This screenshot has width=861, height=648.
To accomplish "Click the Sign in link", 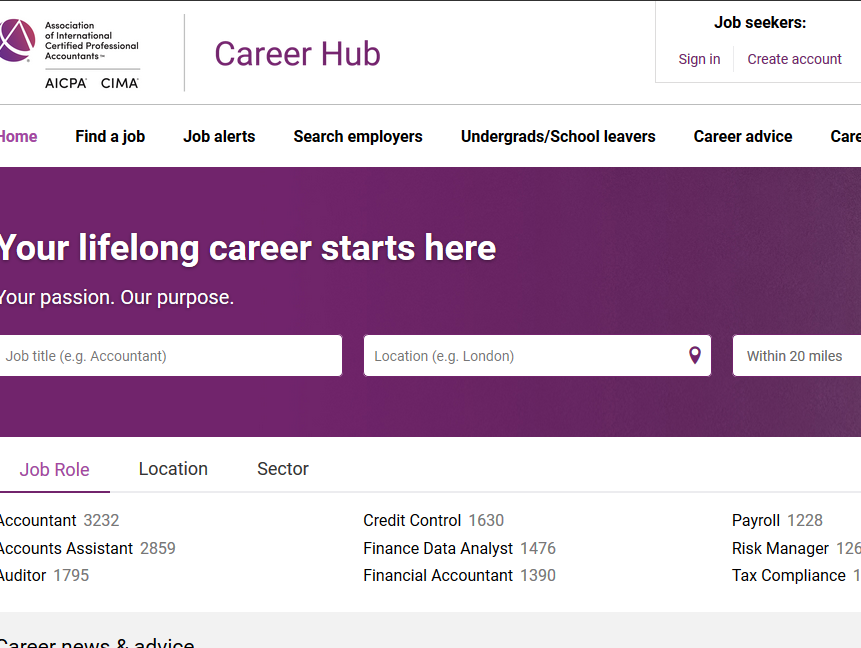I will tap(699, 59).
